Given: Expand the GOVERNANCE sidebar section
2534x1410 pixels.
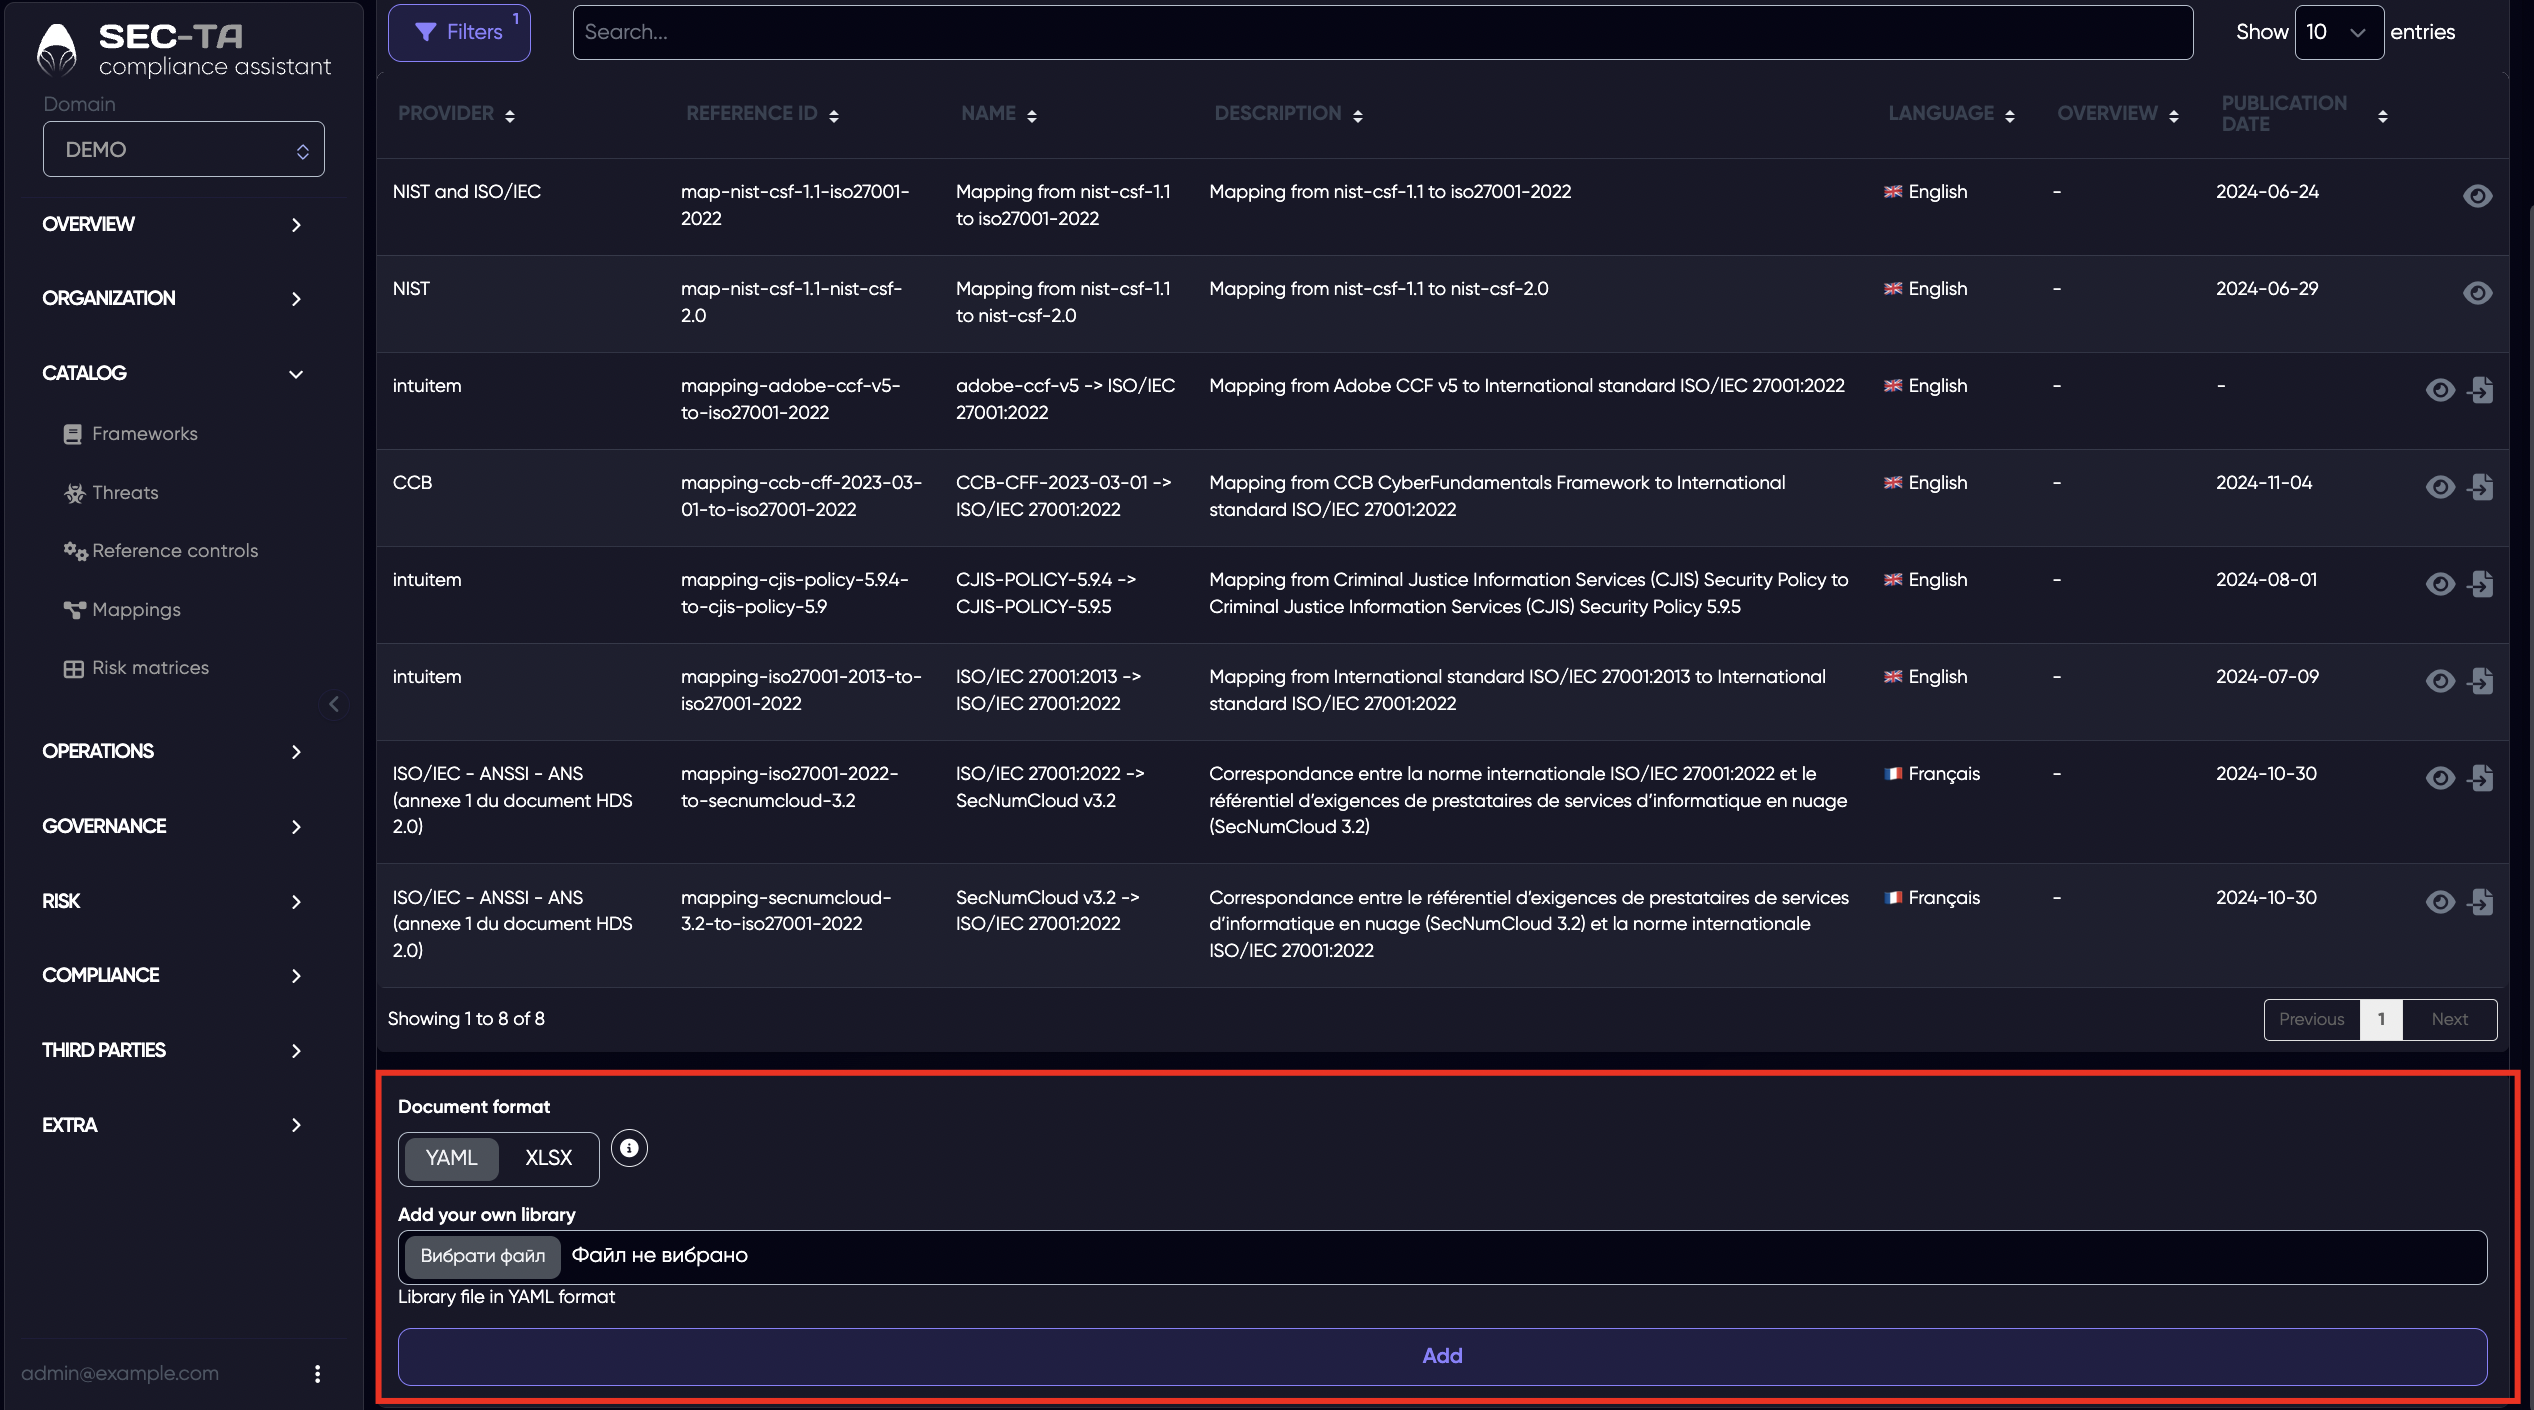Looking at the screenshot, I should click(x=172, y=826).
